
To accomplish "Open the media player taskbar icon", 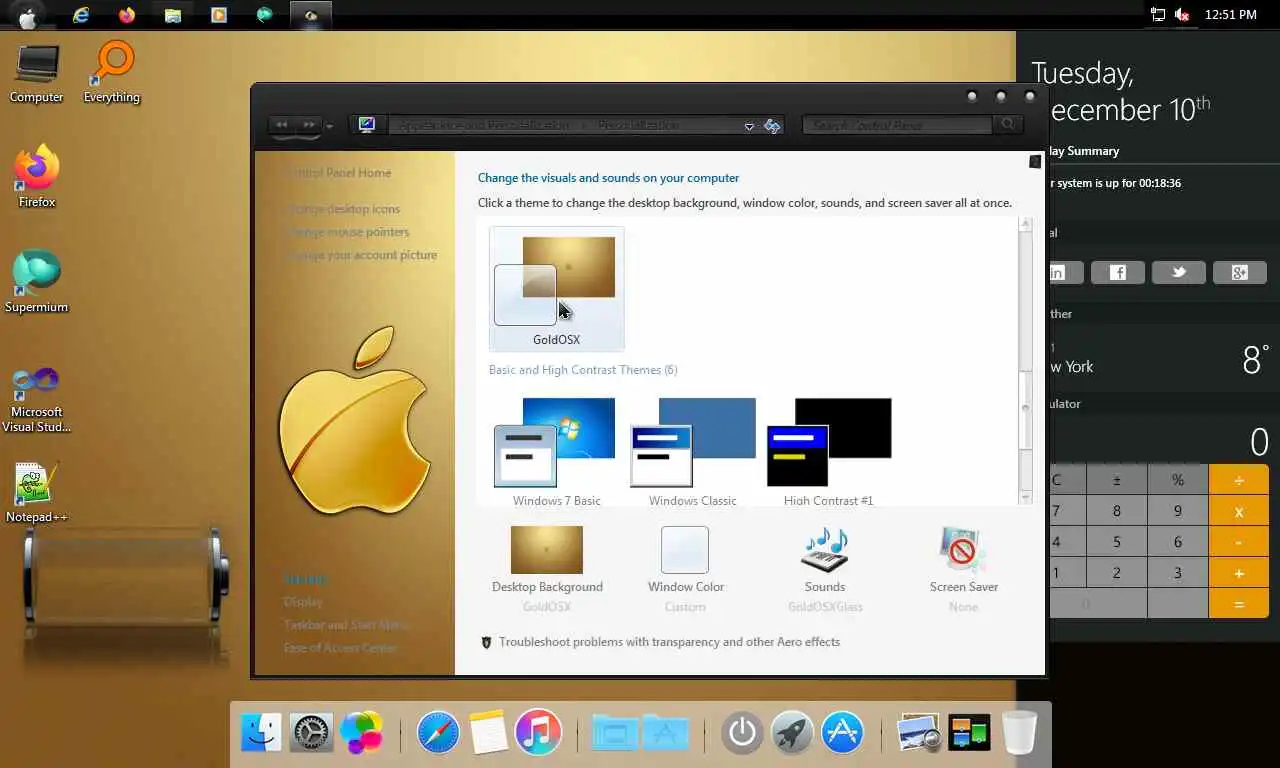I will click(219, 15).
